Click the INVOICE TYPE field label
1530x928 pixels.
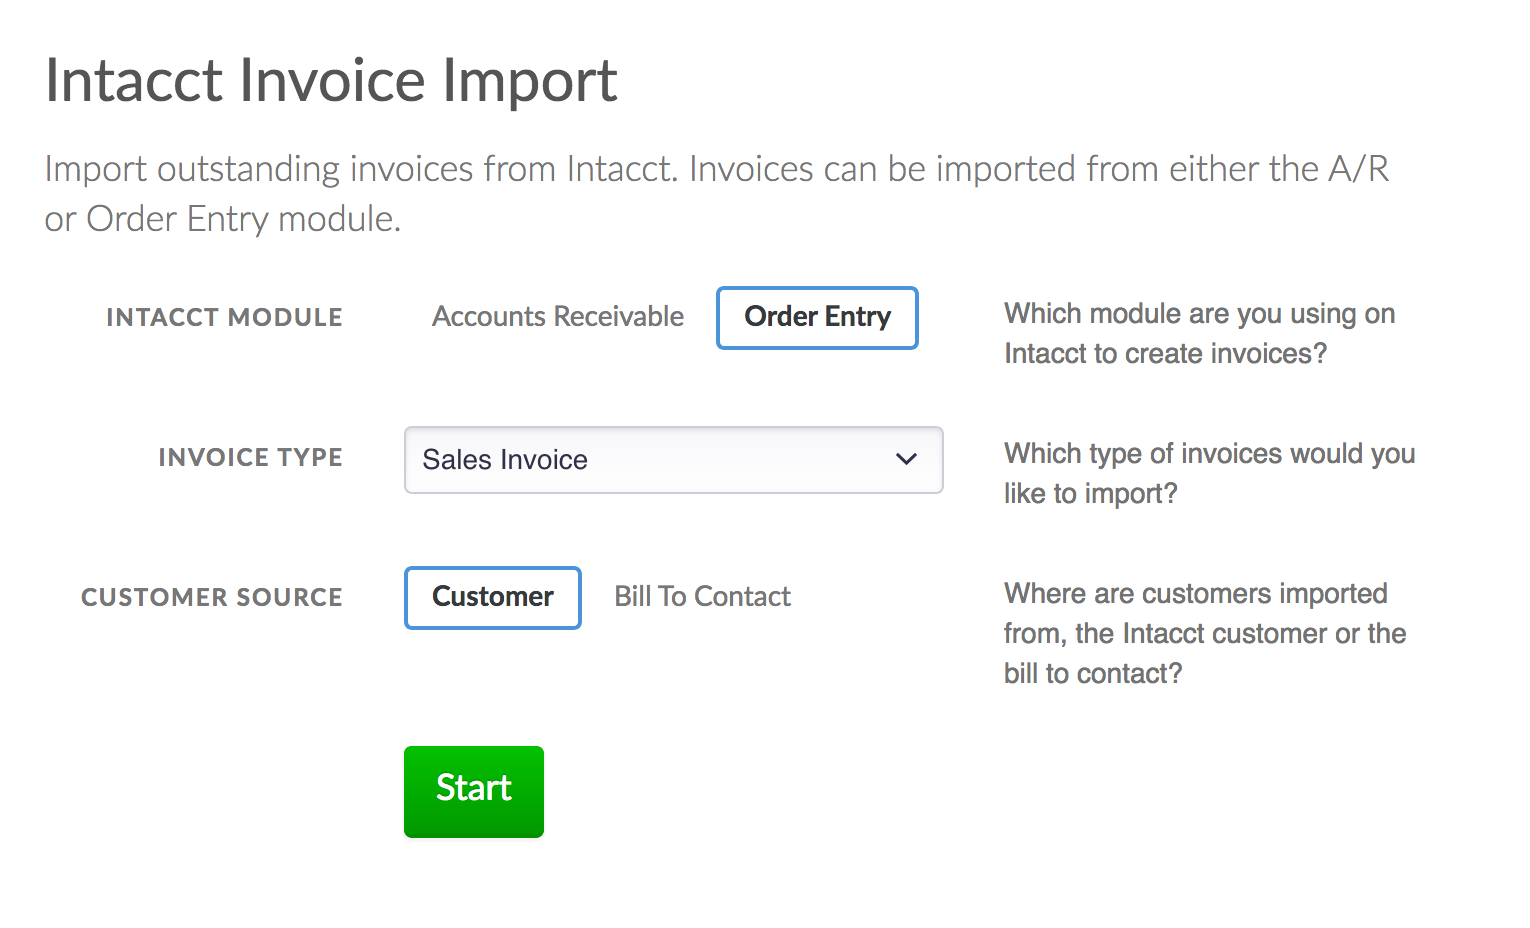pos(250,458)
